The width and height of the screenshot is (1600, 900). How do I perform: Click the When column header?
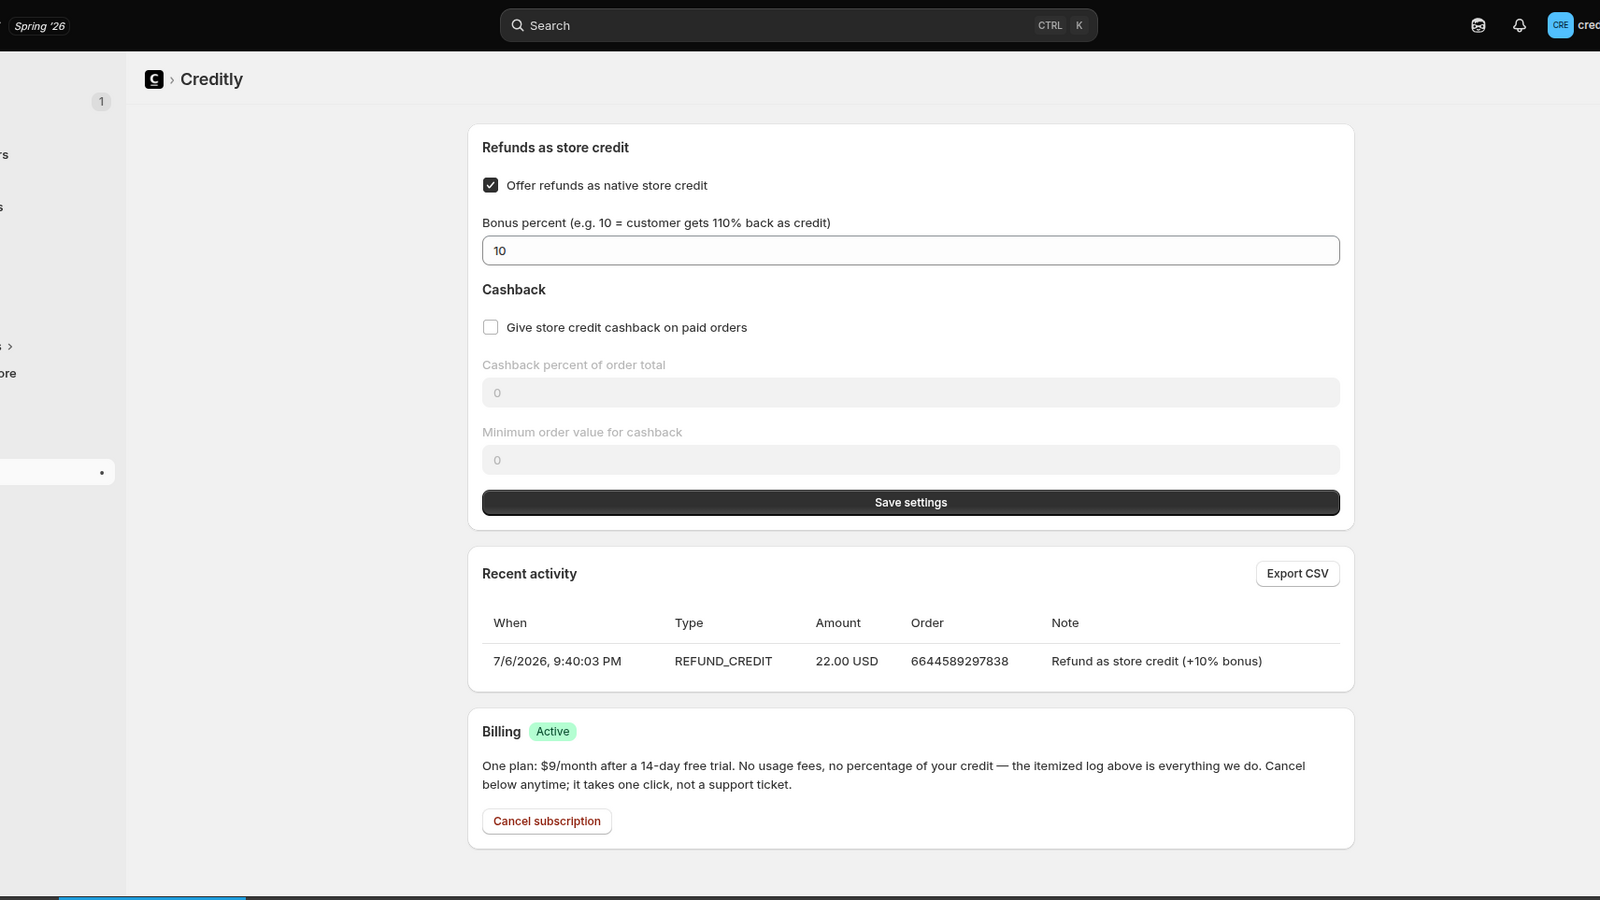coord(510,623)
